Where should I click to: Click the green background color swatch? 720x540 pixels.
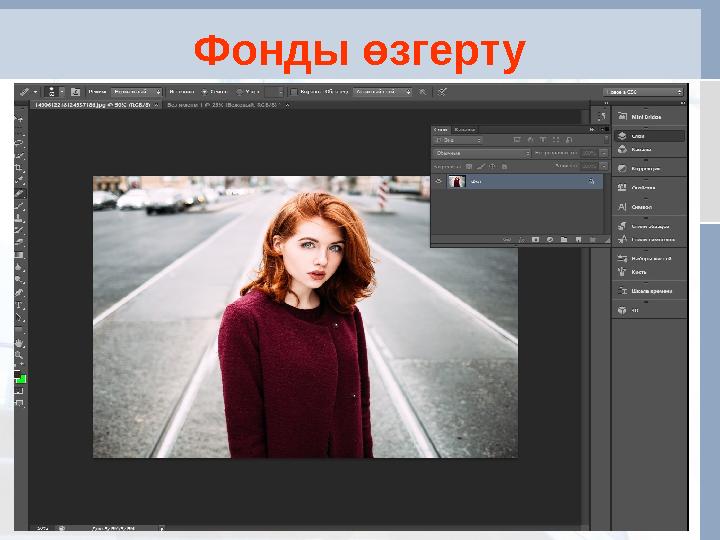(x=22, y=379)
